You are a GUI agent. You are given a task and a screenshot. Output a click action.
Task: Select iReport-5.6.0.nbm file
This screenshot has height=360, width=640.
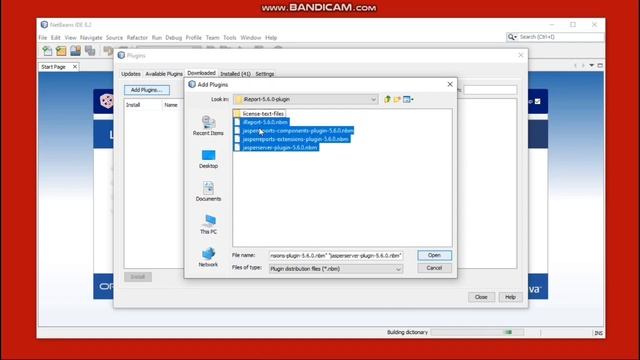click(265, 122)
